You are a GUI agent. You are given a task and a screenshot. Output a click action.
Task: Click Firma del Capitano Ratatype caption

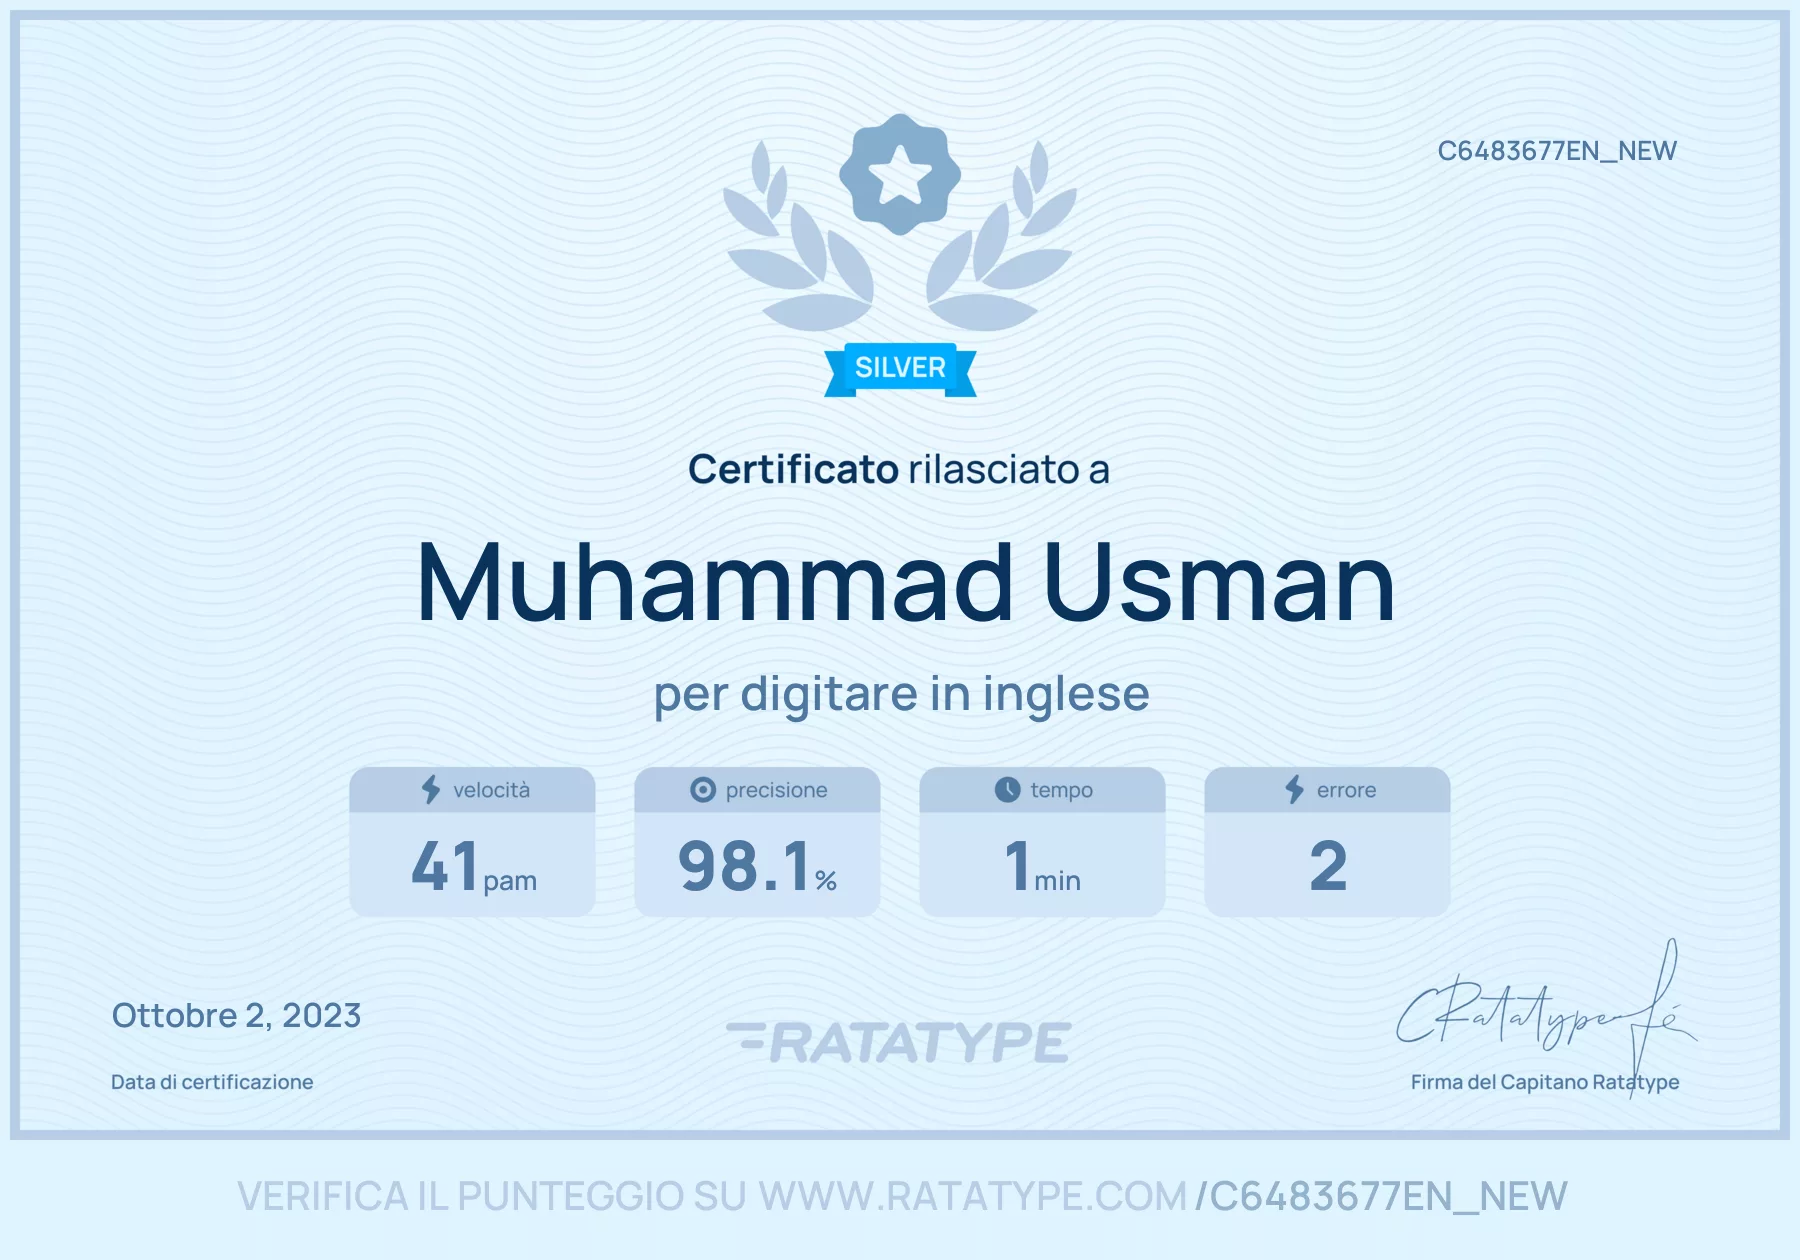(x=1545, y=1082)
